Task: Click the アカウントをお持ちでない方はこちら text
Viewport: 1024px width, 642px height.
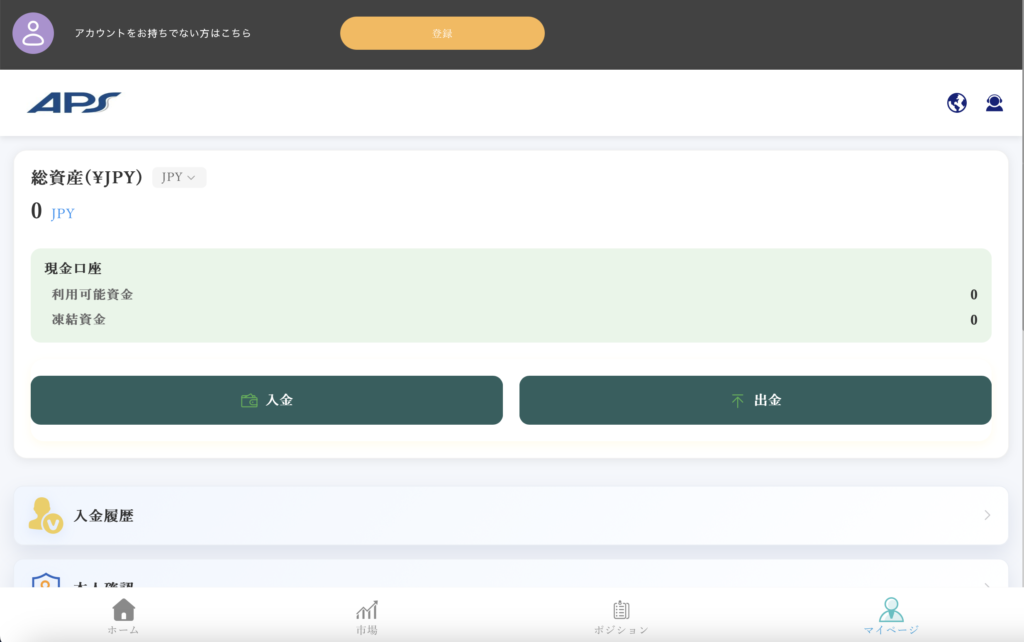Action: pyautogui.click(x=163, y=33)
